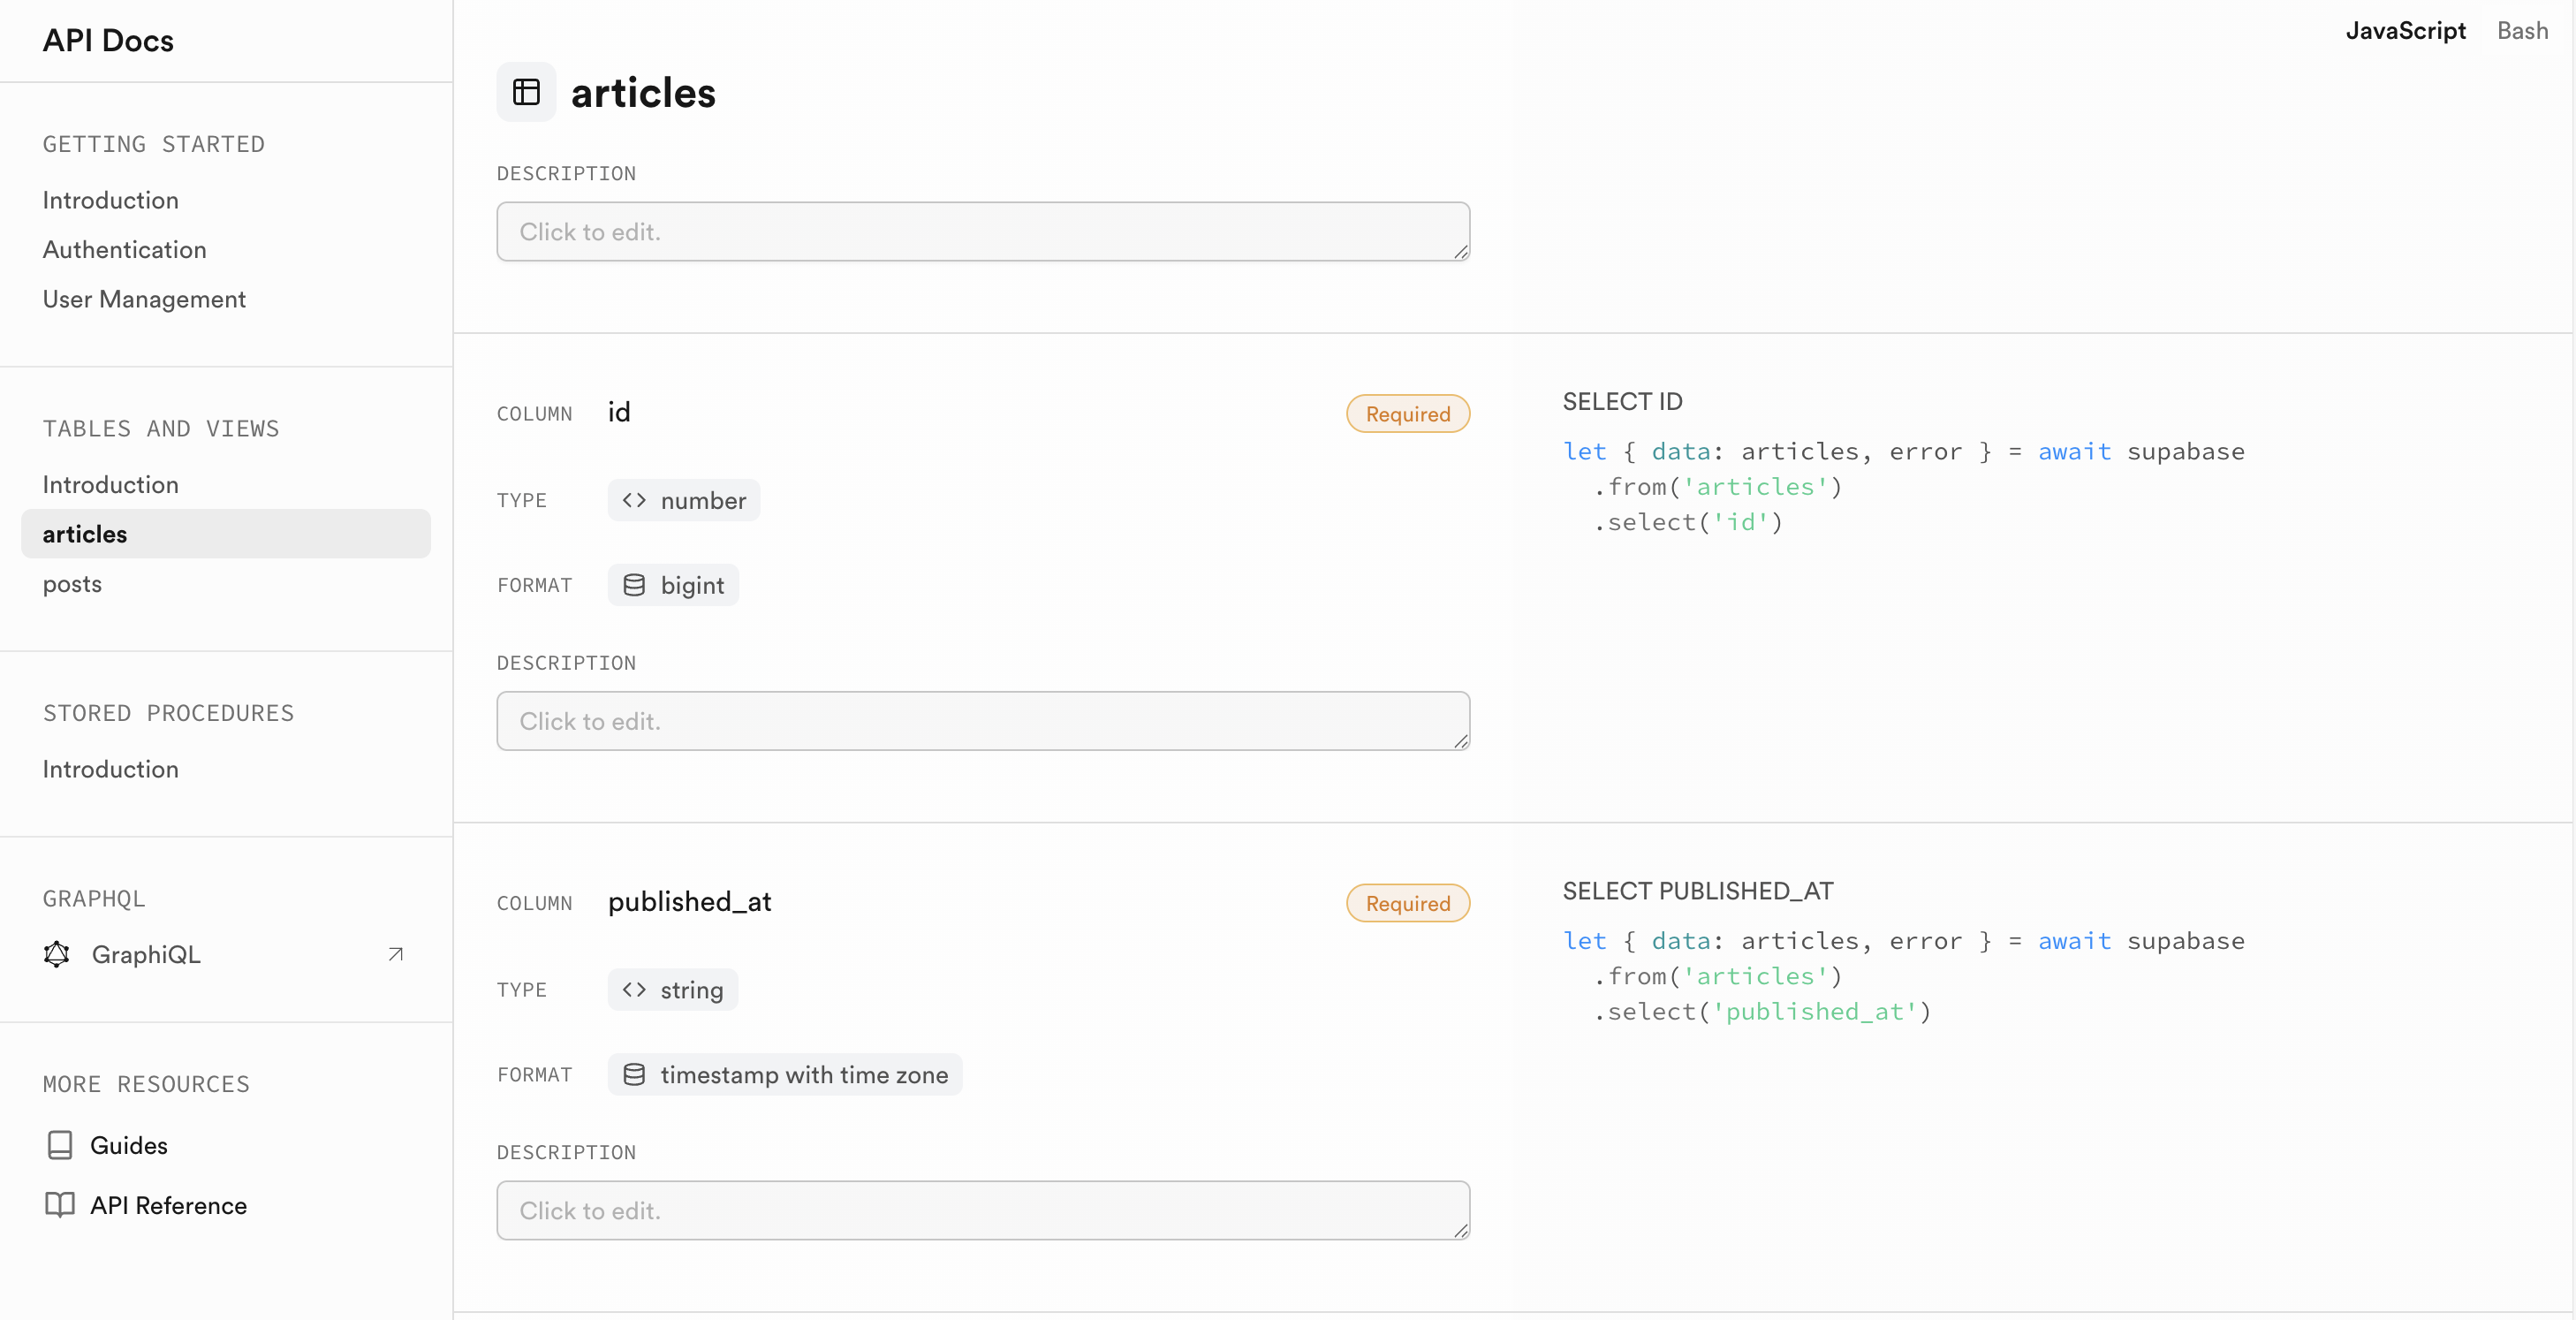Open Authentication in Getting Started
This screenshot has height=1320, width=2576.
(x=124, y=250)
